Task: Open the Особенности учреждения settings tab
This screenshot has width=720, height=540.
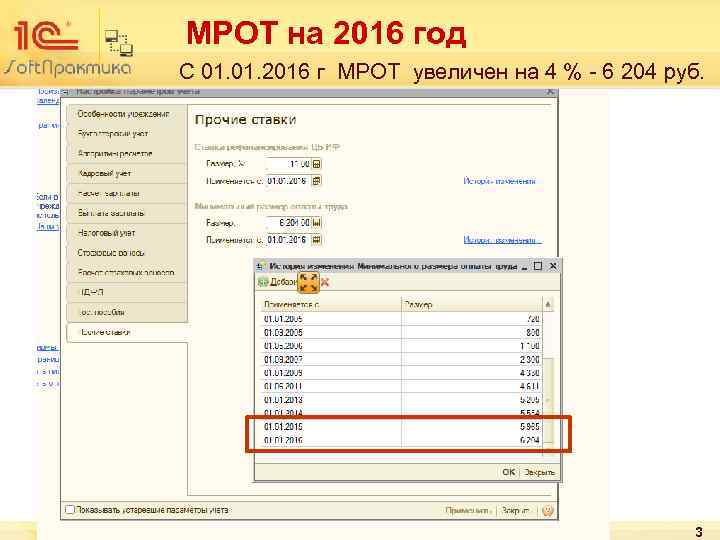Action: 127,114
